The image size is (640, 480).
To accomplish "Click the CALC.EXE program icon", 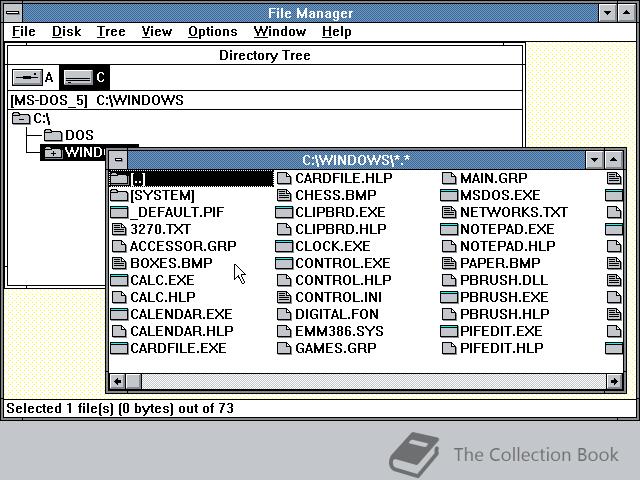I will [x=119, y=280].
